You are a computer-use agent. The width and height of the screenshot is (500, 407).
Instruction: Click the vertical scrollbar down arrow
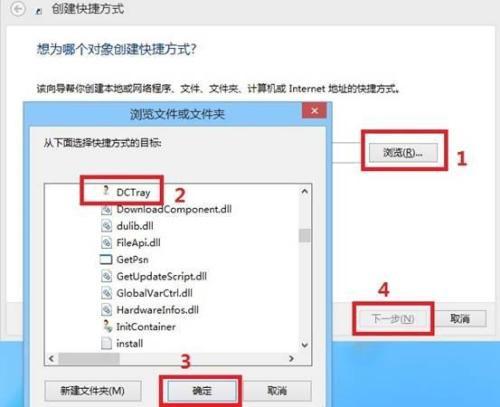click(304, 345)
